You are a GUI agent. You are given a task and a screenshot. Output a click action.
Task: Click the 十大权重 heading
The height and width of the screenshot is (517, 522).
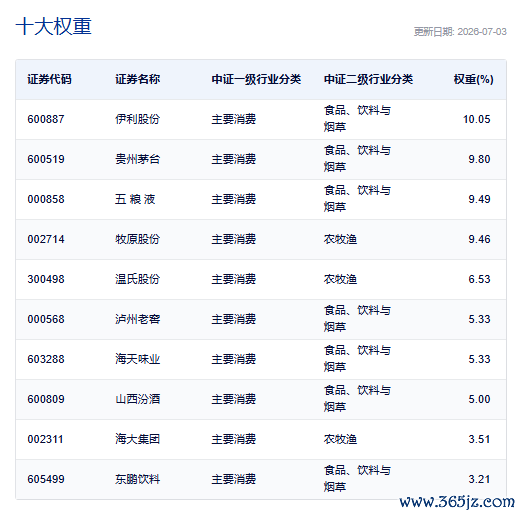[x=53, y=26]
